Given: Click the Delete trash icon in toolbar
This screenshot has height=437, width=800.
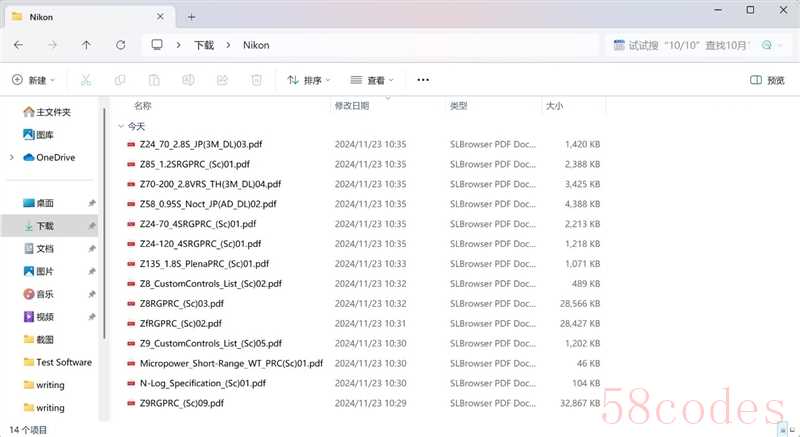Looking at the screenshot, I should (256, 80).
